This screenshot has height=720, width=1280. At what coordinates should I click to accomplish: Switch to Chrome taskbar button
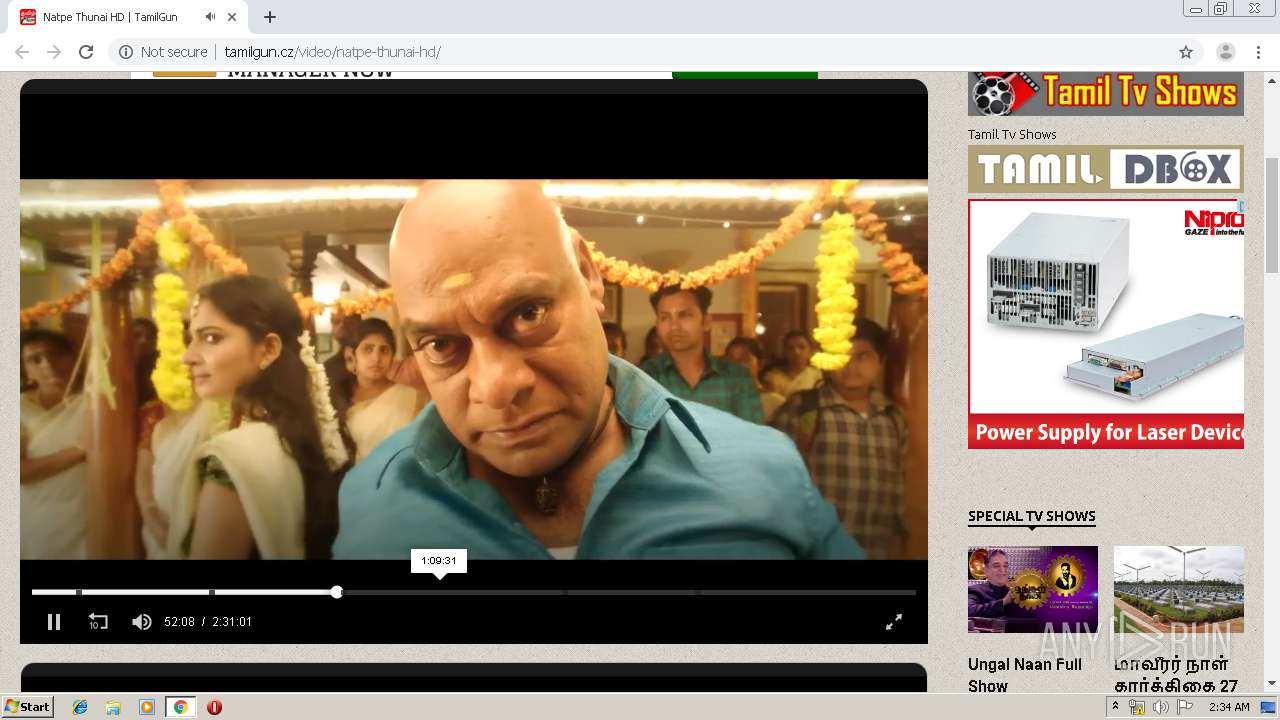click(180, 707)
